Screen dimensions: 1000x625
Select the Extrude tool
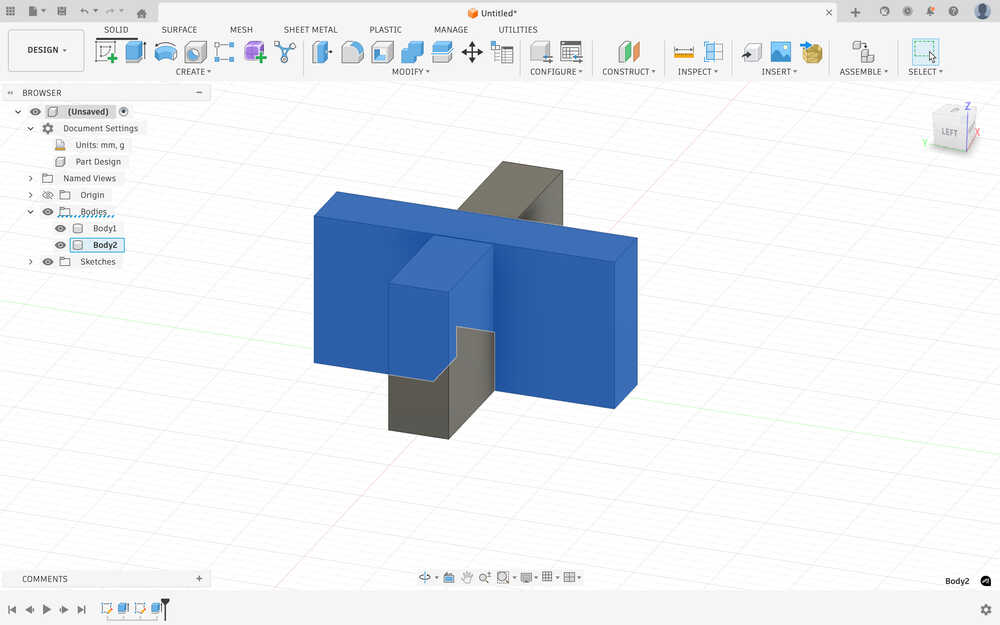[x=135, y=52]
